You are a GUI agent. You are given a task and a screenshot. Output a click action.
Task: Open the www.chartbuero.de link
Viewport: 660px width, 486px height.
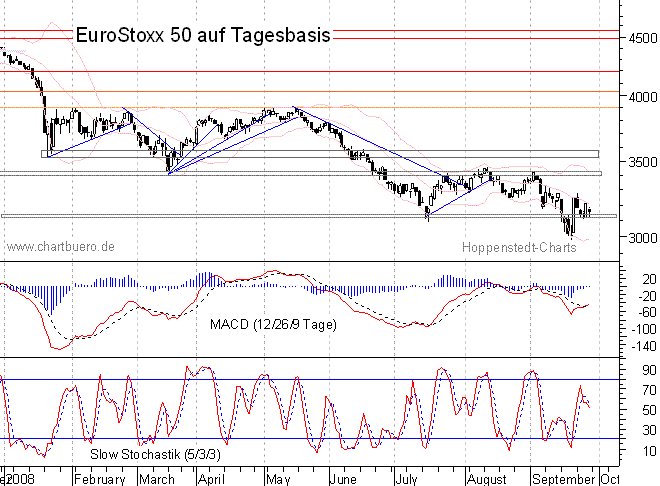point(61,246)
